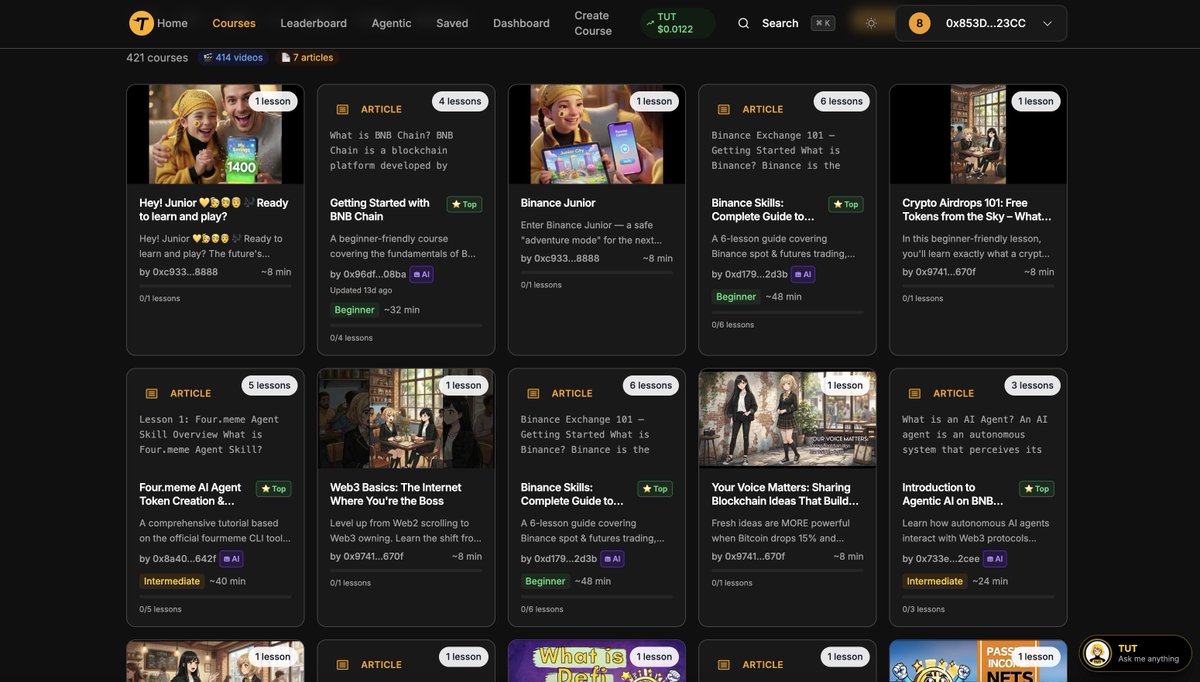Image resolution: width=1200 pixels, height=682 pixels.
Task: Open the Crypto Airdrops 101 thumbnail
Action: coord(978,134)
